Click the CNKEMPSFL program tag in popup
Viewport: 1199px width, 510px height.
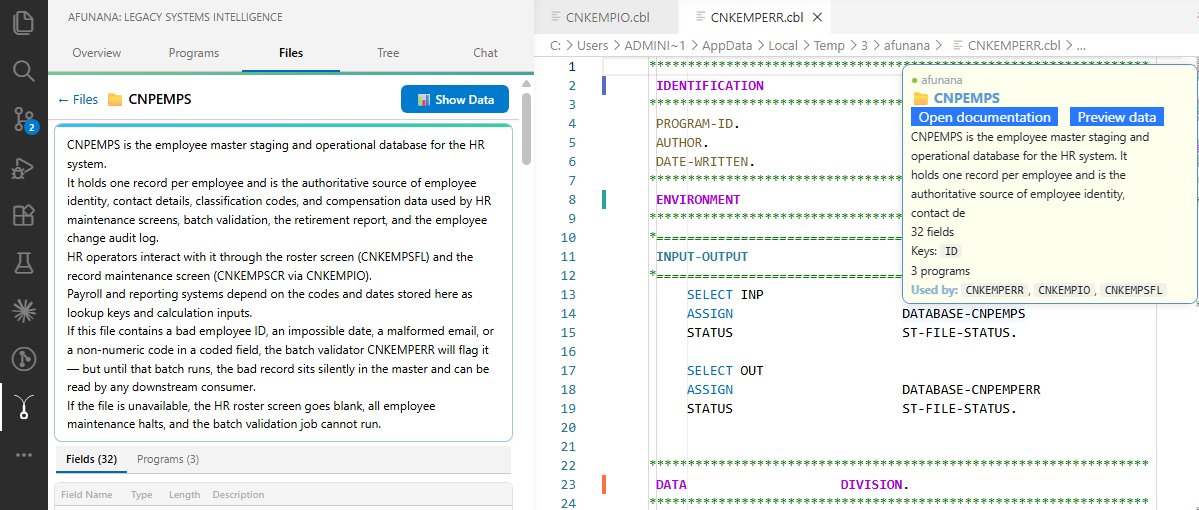coord(1134,291)
